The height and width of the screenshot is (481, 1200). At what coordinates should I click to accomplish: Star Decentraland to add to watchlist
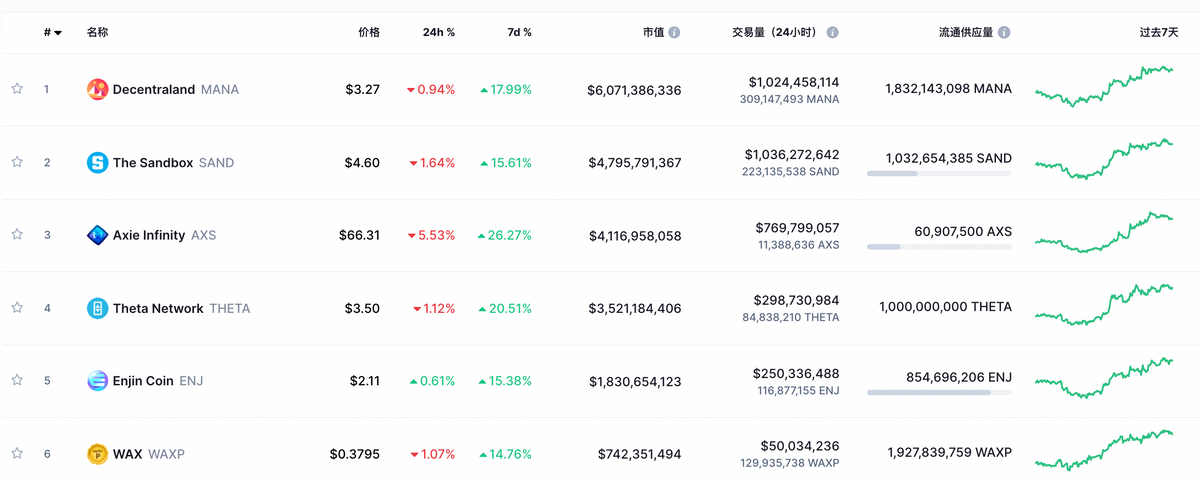(17, 89)
